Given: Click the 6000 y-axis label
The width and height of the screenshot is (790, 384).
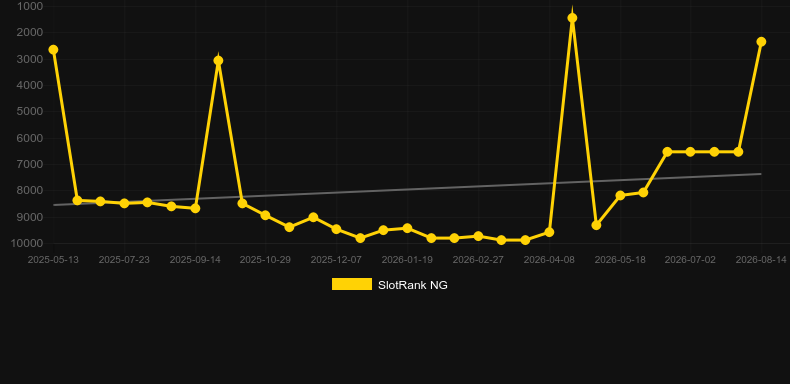Looking at the screenshot, I should coord(30,138).
